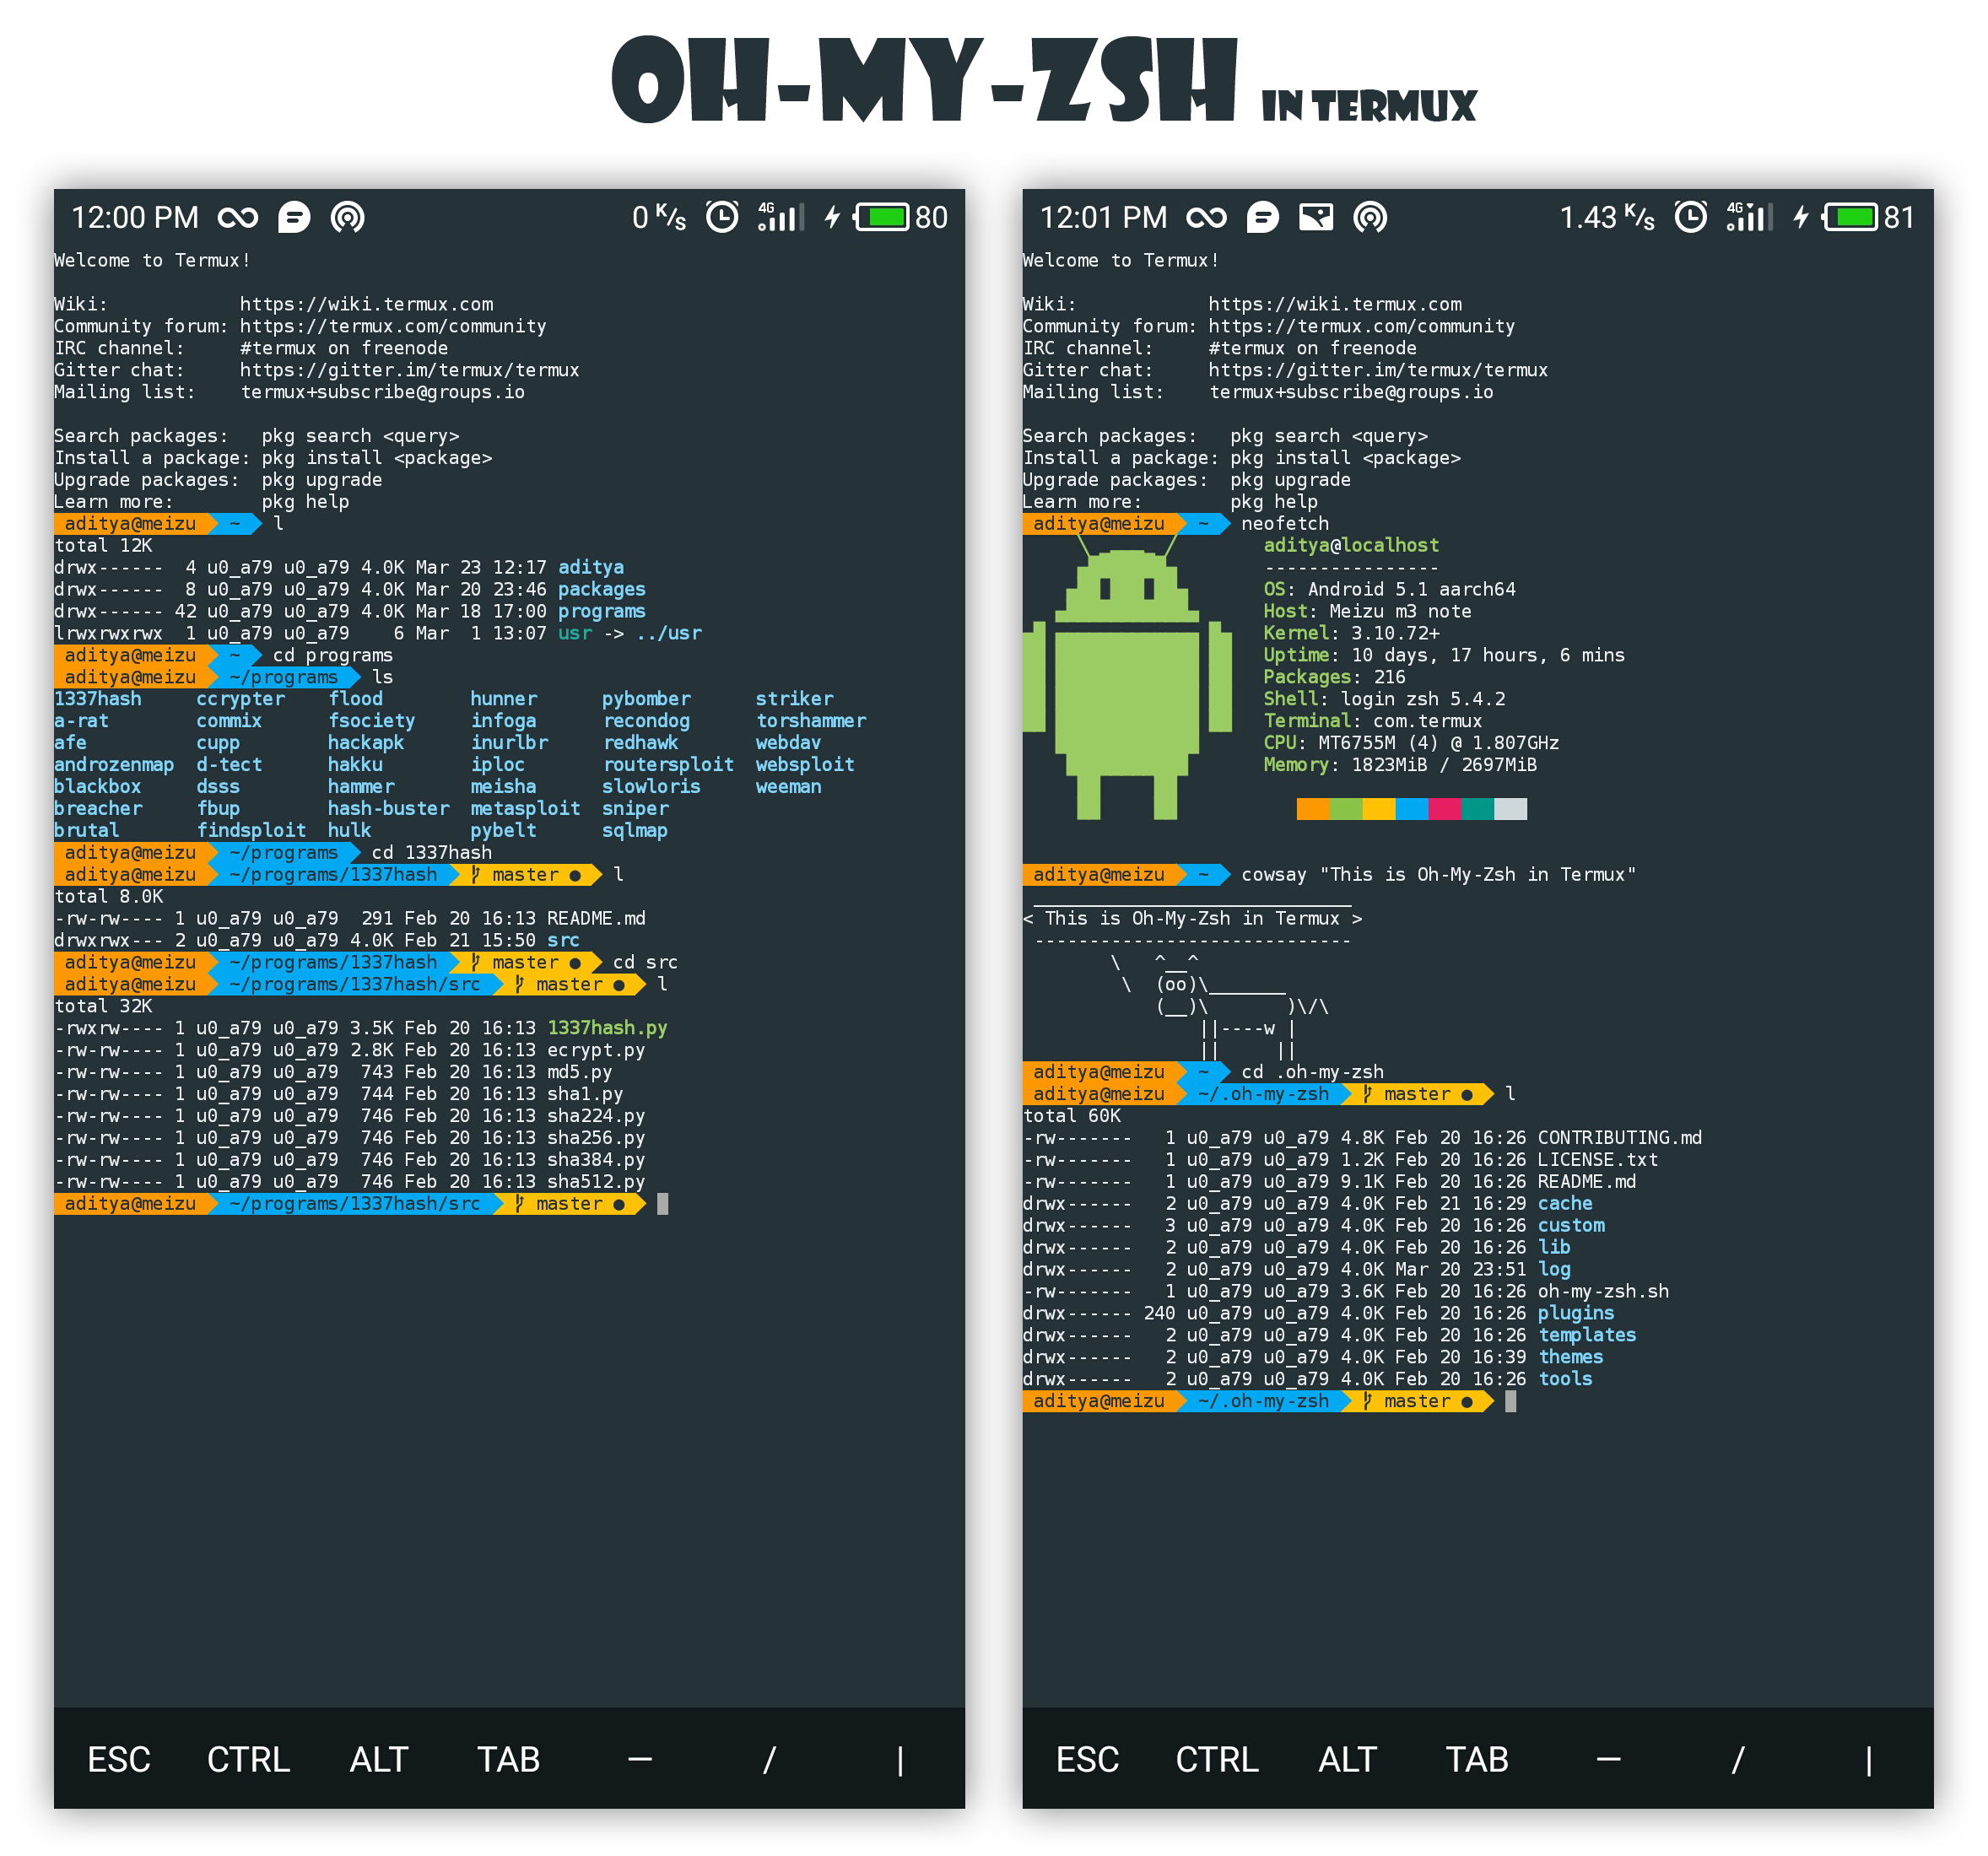Click the plugins directory in oh-my-zsh listing

(x=1575, y=1313)
